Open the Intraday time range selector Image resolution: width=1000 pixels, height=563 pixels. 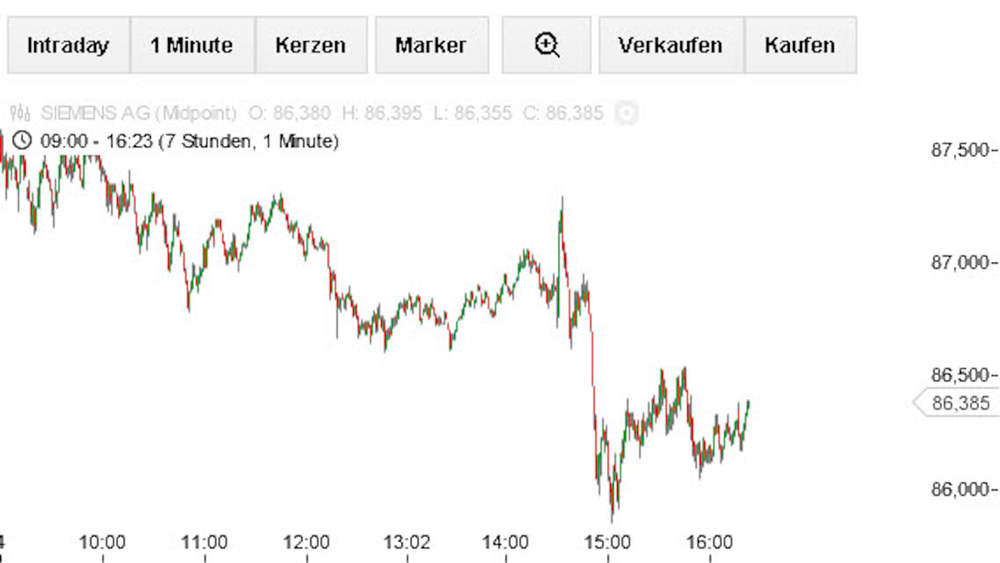68,45
